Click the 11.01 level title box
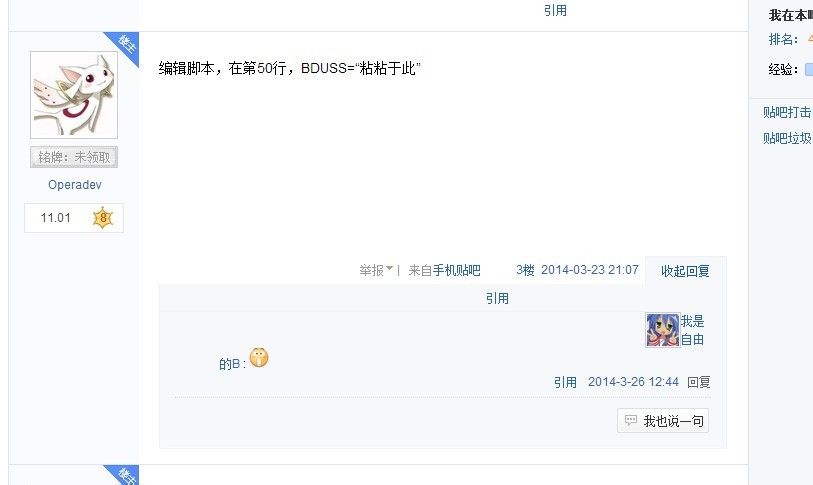813x485 pixels. [56, 218]
